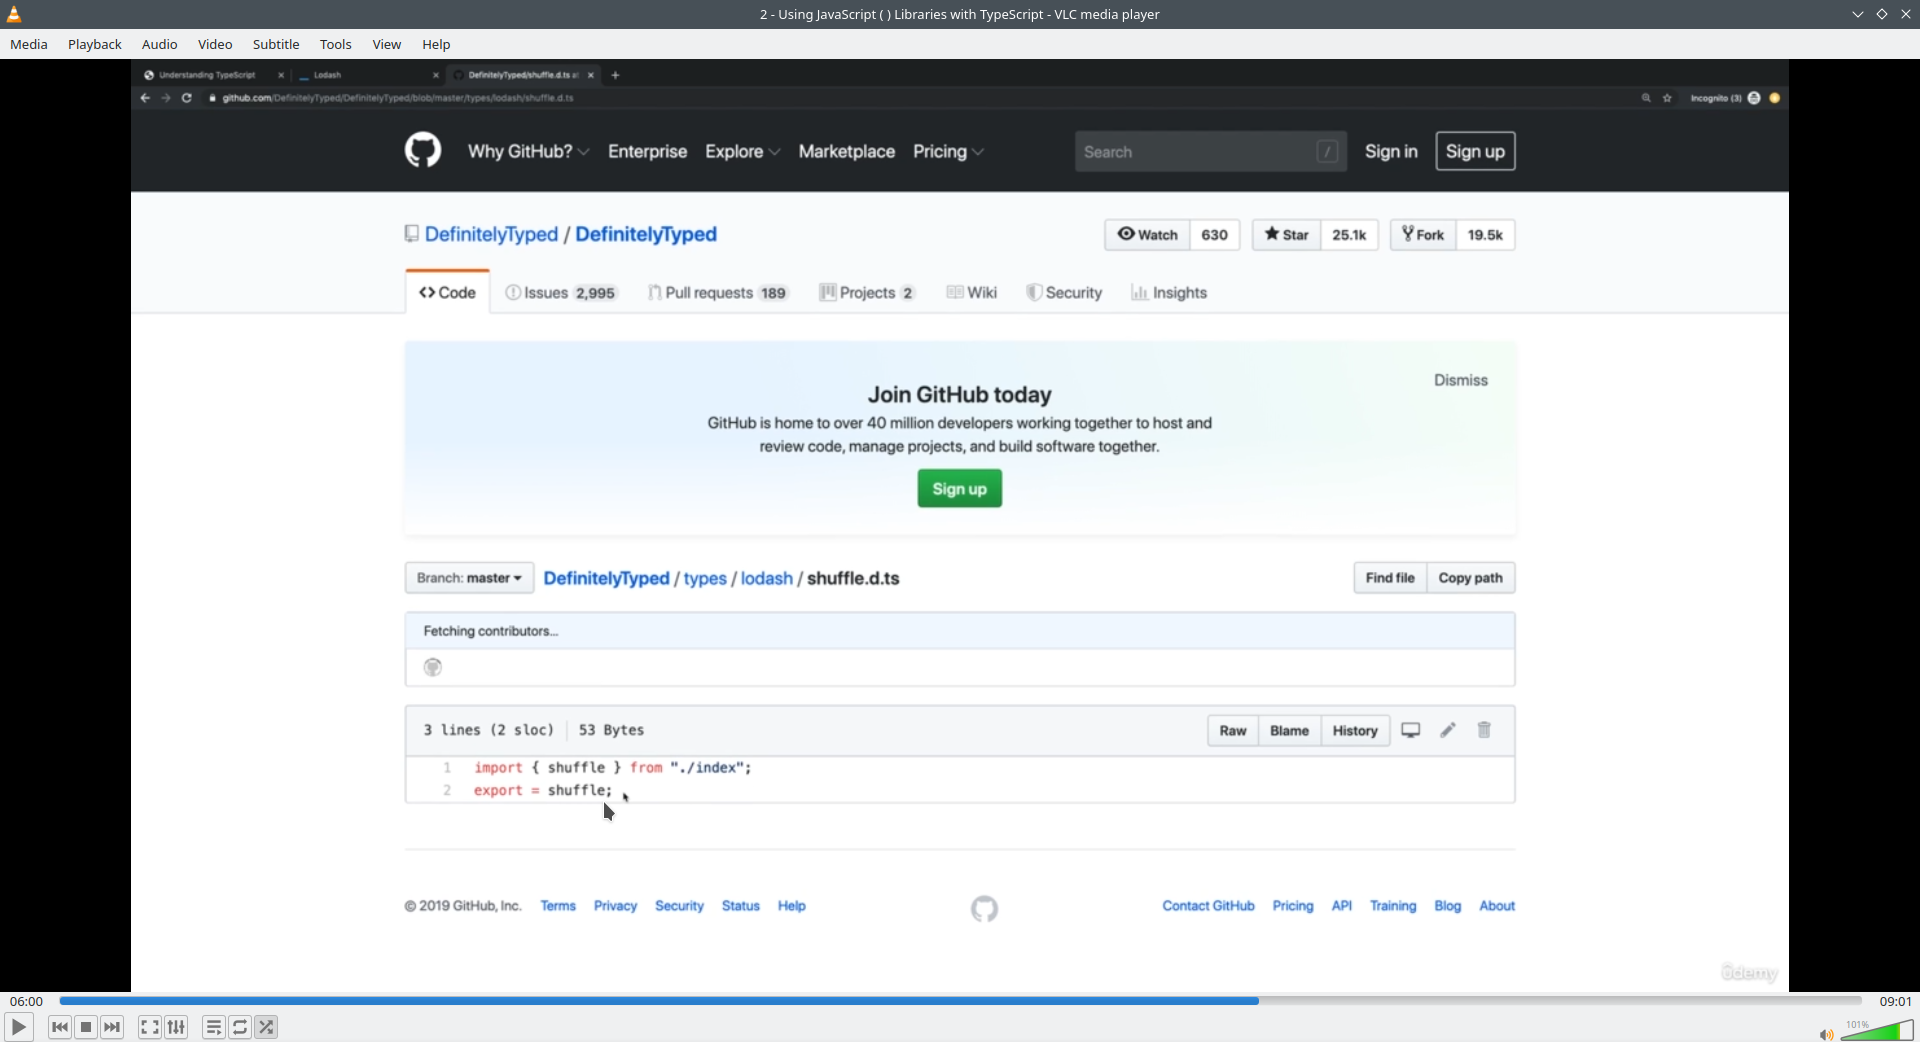Click the trash delete file icon
Screen dimensions: 1920x1042
tap(1484, 730)
